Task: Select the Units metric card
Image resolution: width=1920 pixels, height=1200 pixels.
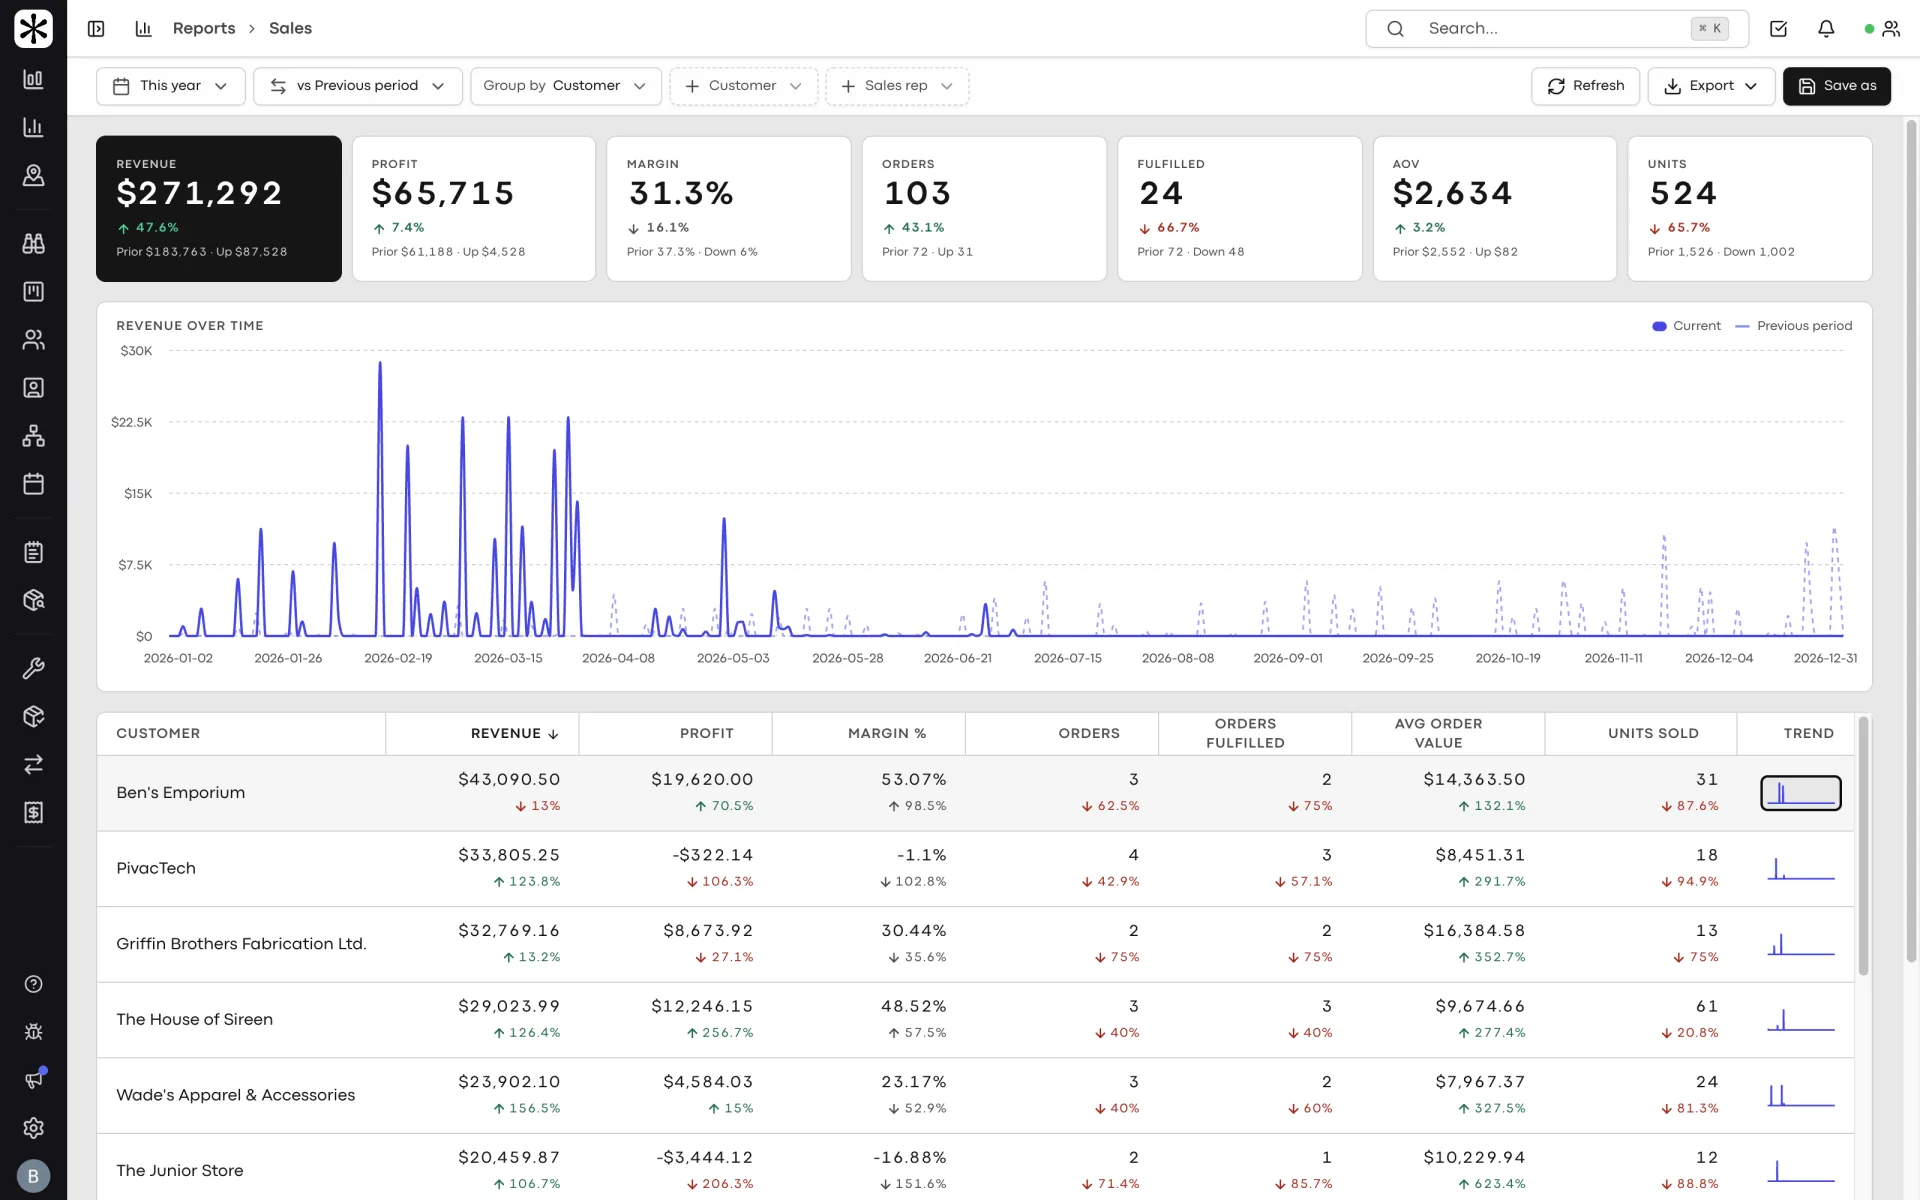Action: coord(1750,209)
